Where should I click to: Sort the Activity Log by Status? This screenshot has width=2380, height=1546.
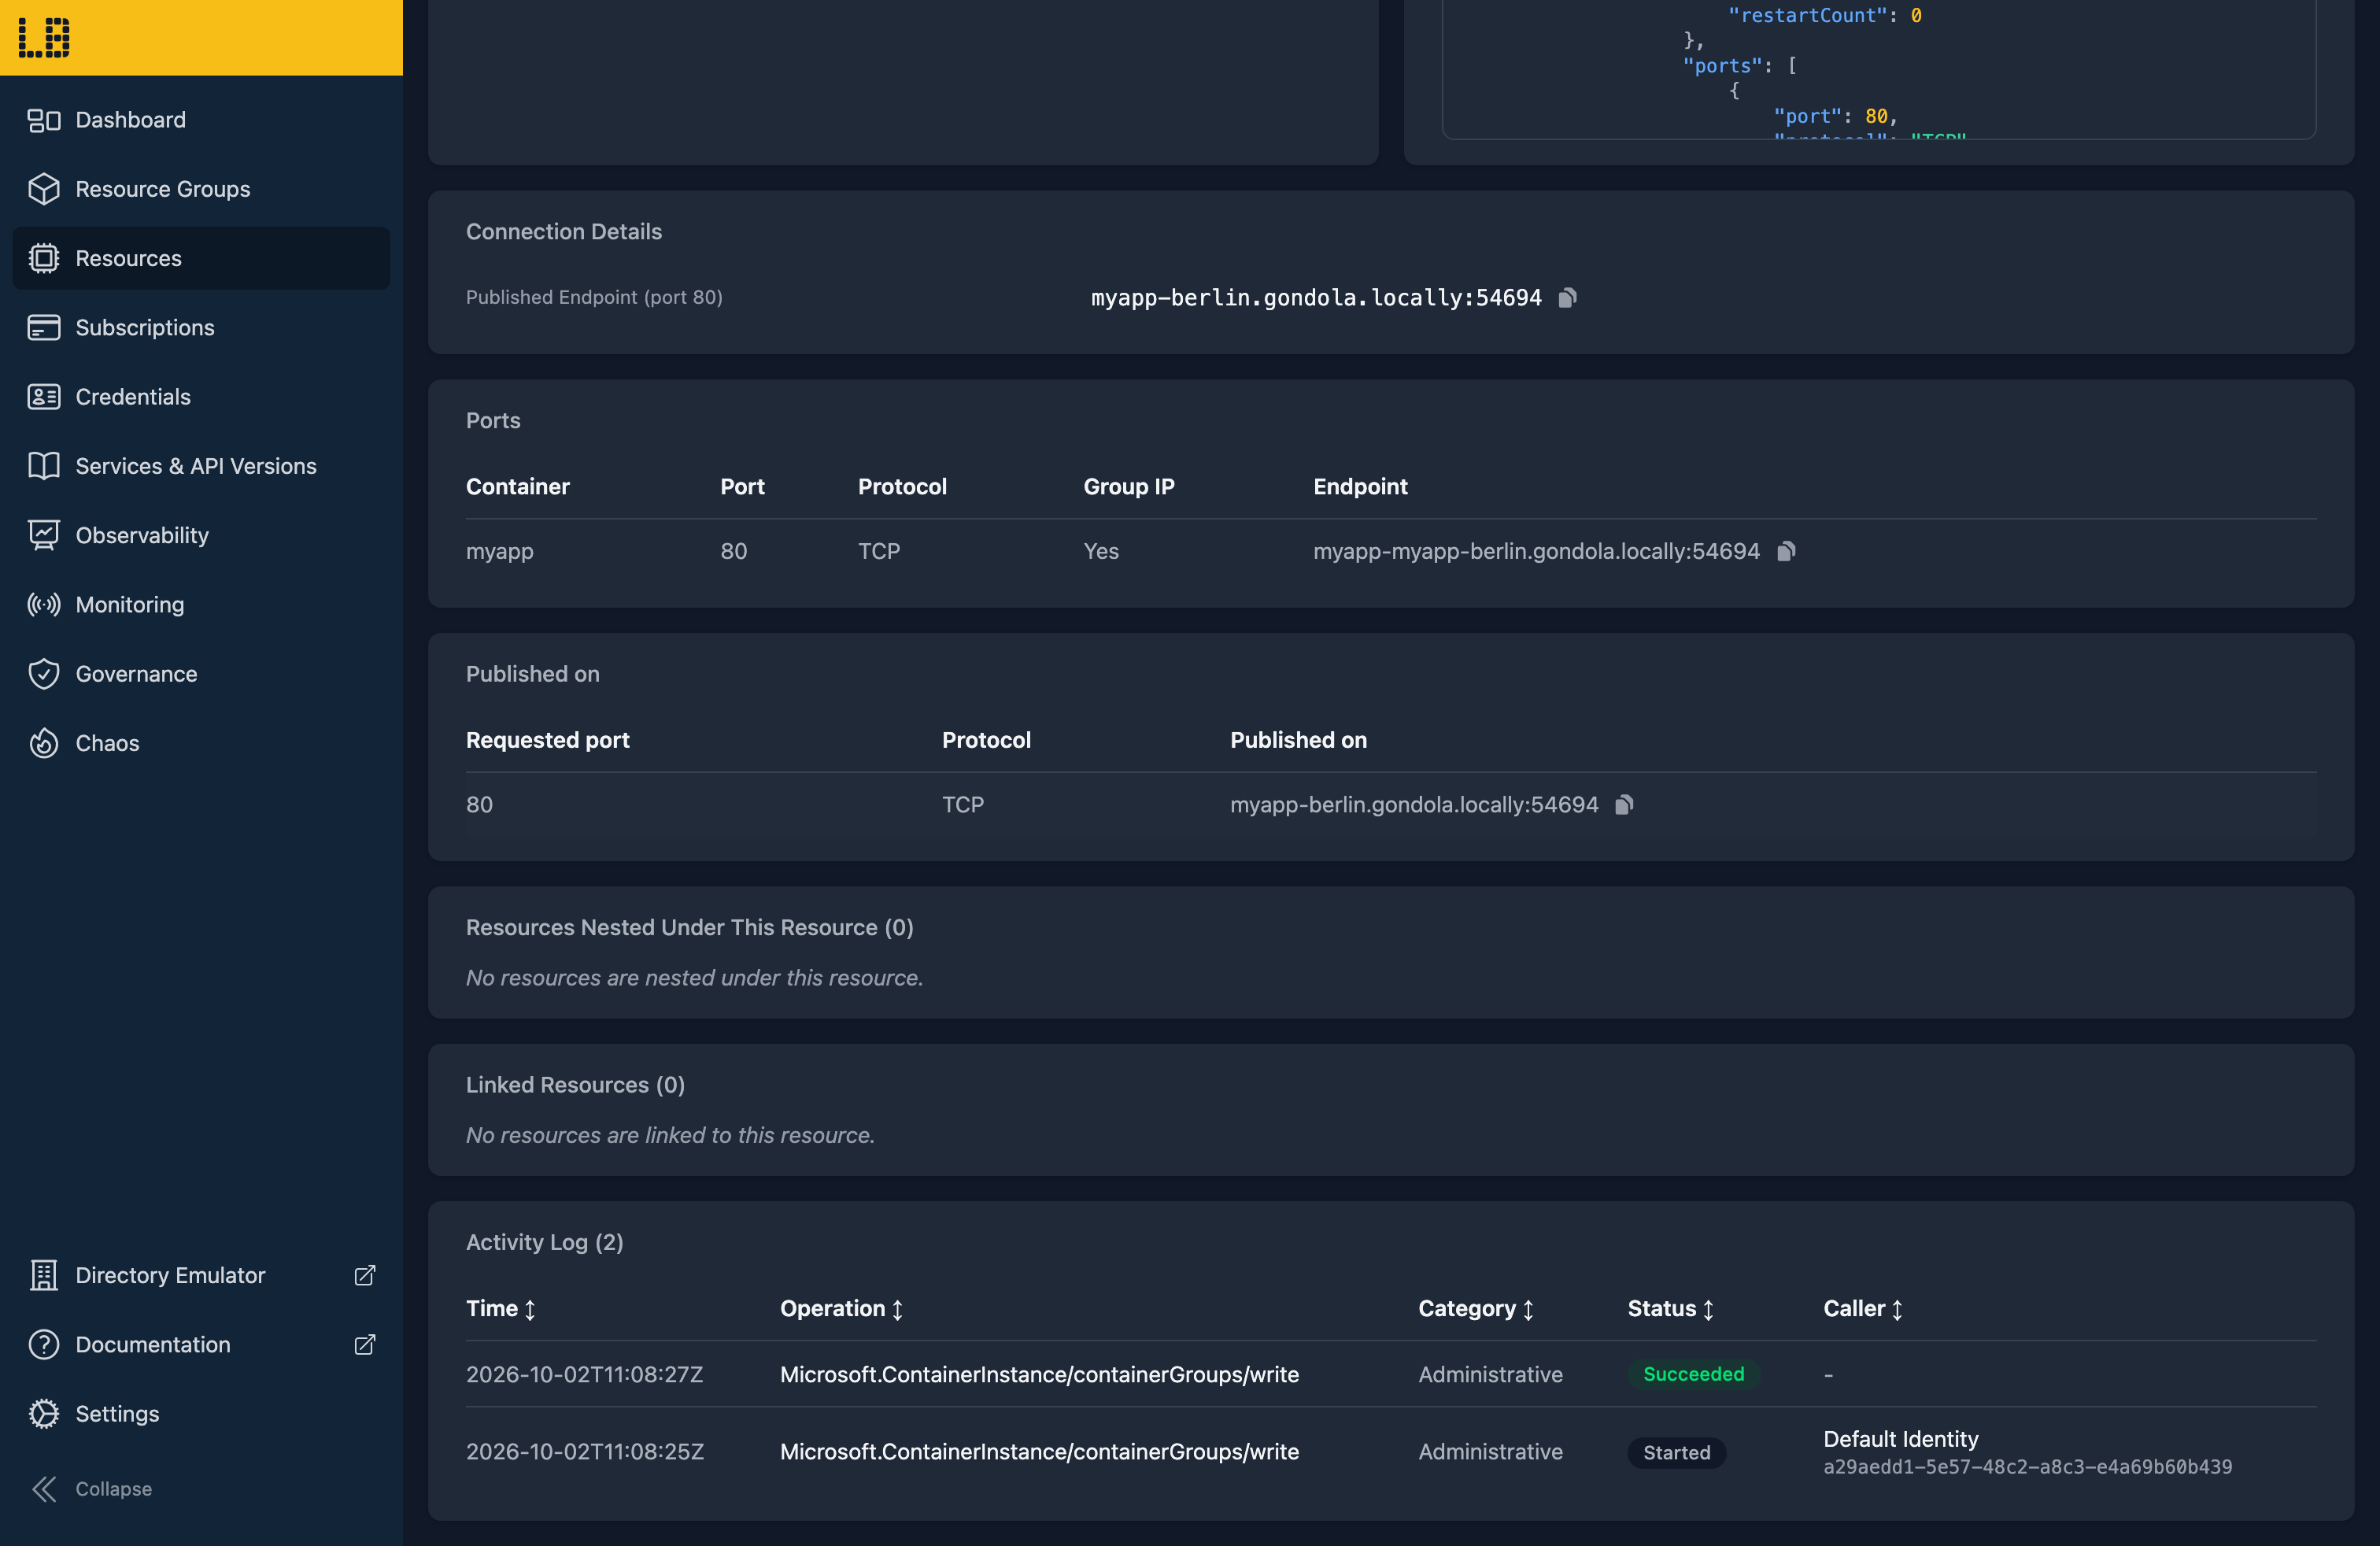1671,1309
